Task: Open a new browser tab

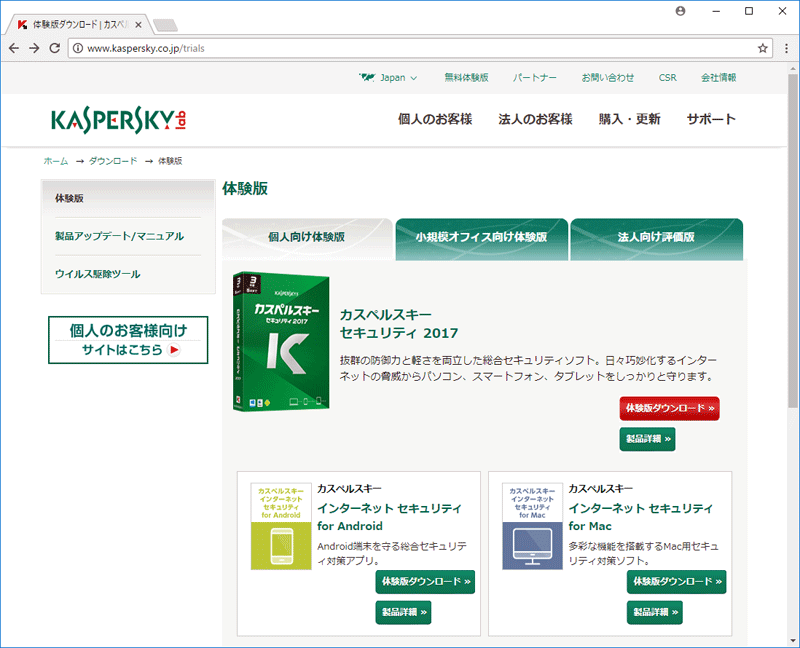Action: click(x=165, y=24)
